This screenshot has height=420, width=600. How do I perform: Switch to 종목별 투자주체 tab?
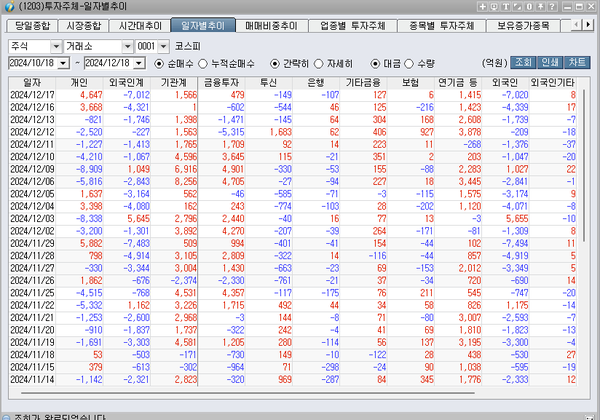tap(442, 26)
